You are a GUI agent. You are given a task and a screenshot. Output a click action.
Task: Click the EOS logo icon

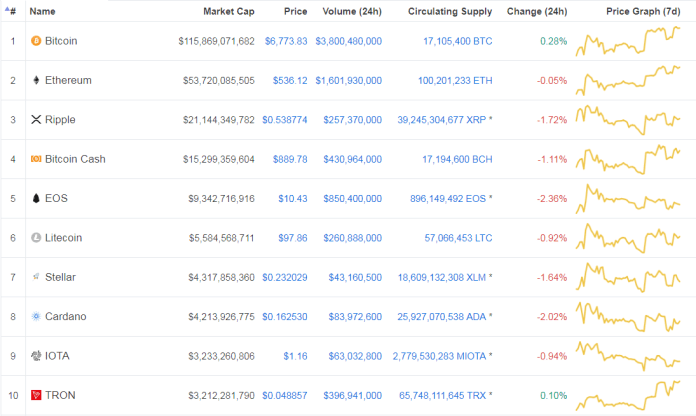click(36, 198)
